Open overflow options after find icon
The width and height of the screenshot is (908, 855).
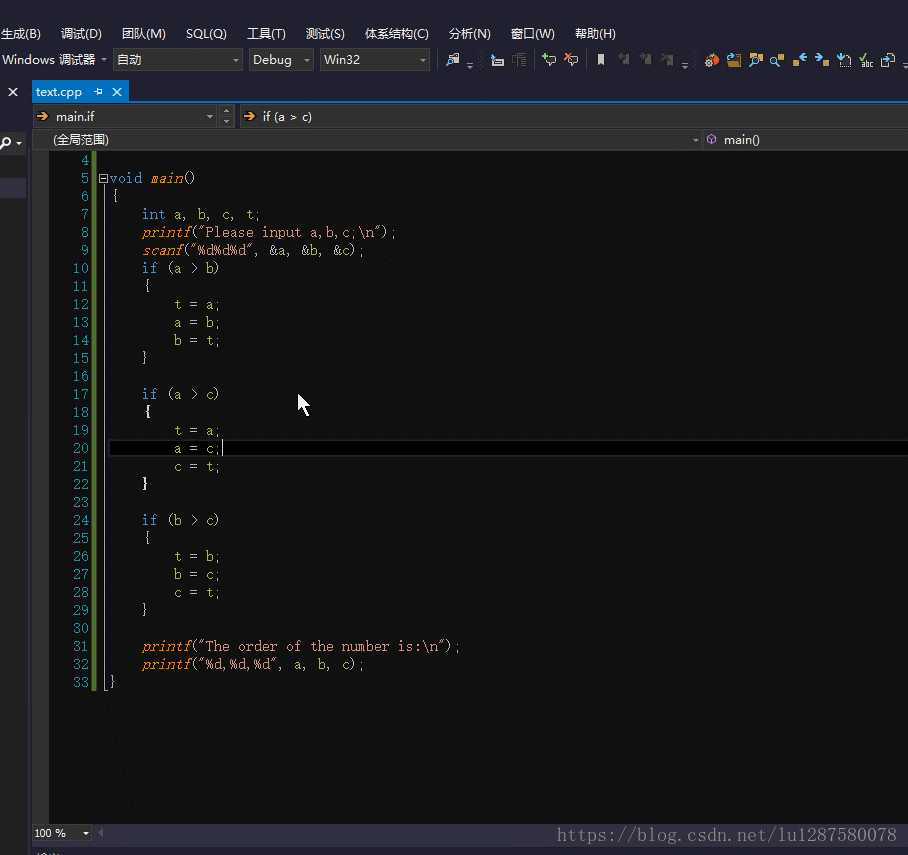tap(470, 65)
